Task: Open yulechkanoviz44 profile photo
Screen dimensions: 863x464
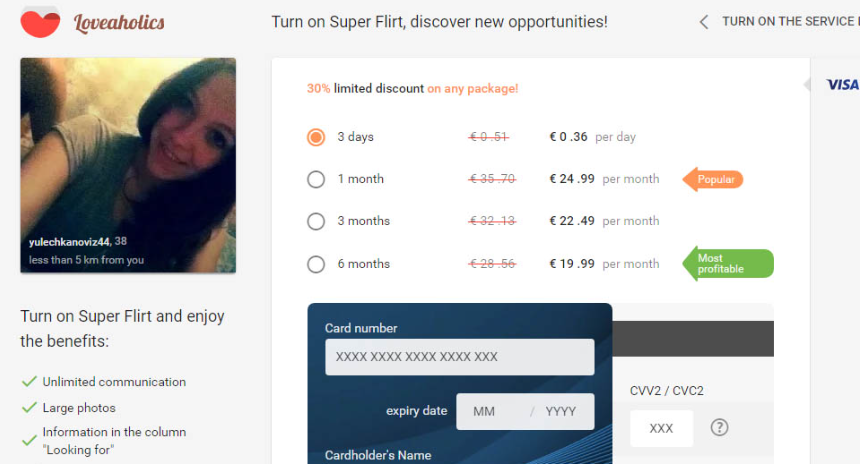Action: coord(128,165)
